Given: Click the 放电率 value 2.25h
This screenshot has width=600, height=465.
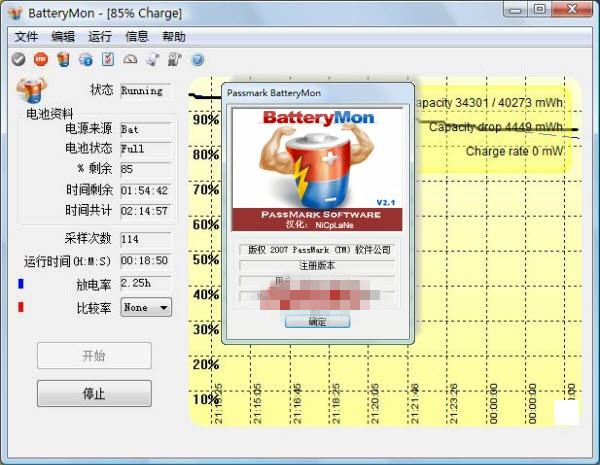Looking at the screenshot, I should [145, 283].
